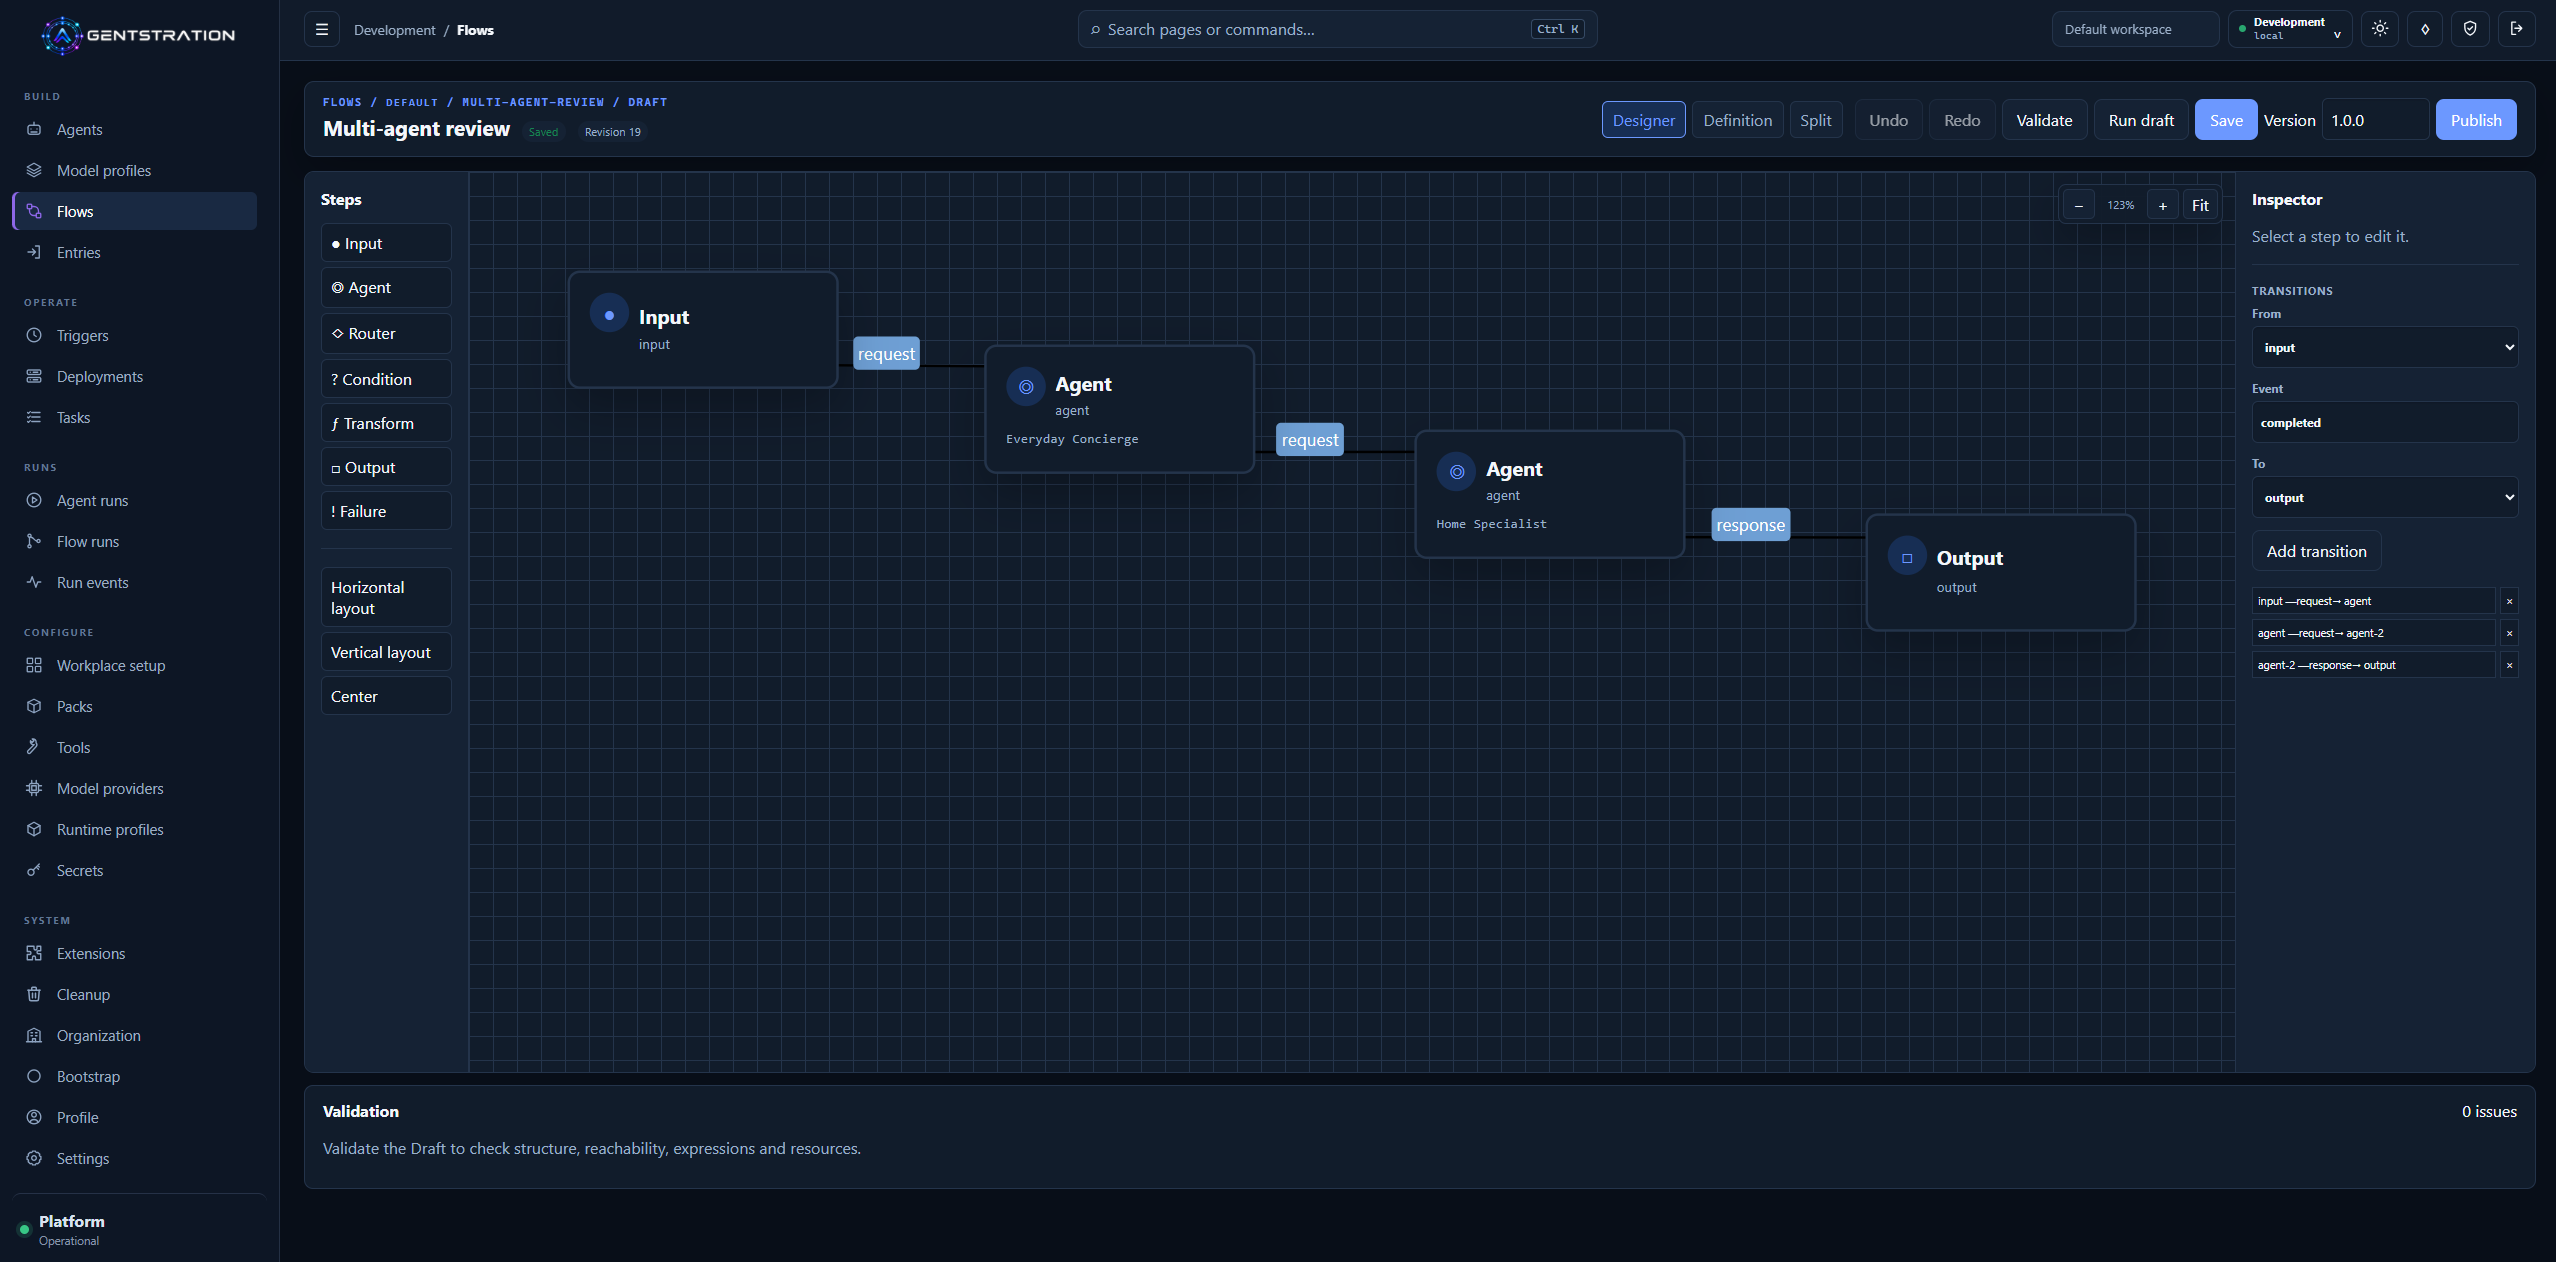Click the logout icon in top bar
This screenshot has width=2556, height=1262.
[2516, 29]
